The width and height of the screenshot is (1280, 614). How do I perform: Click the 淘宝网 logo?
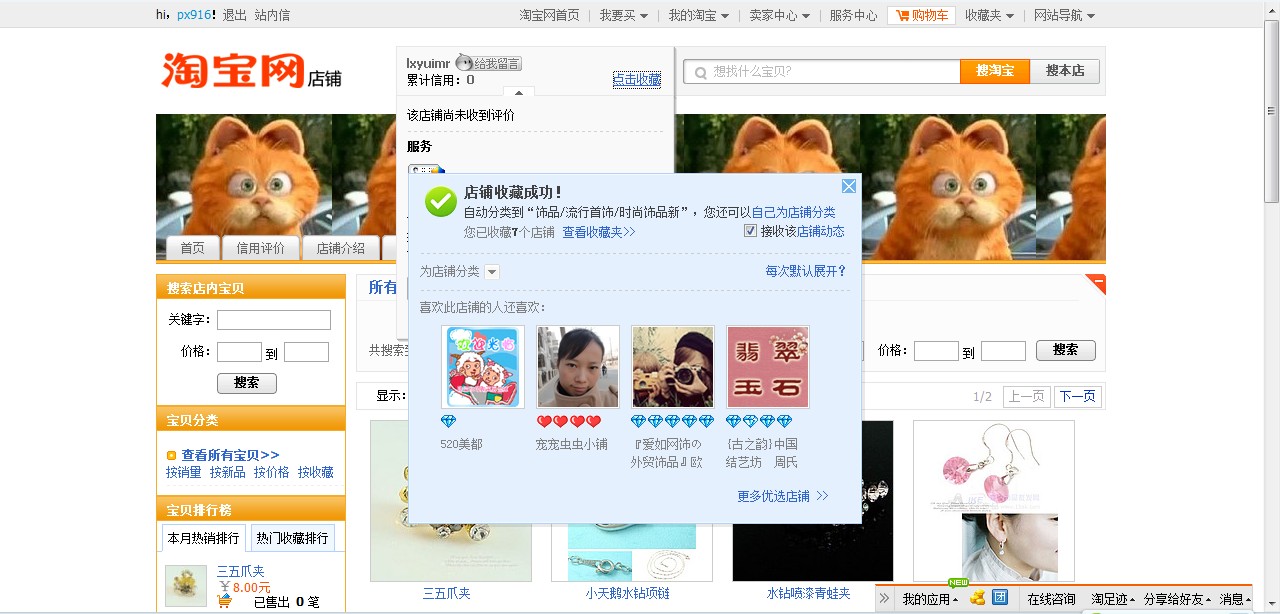tap(232, 71)
